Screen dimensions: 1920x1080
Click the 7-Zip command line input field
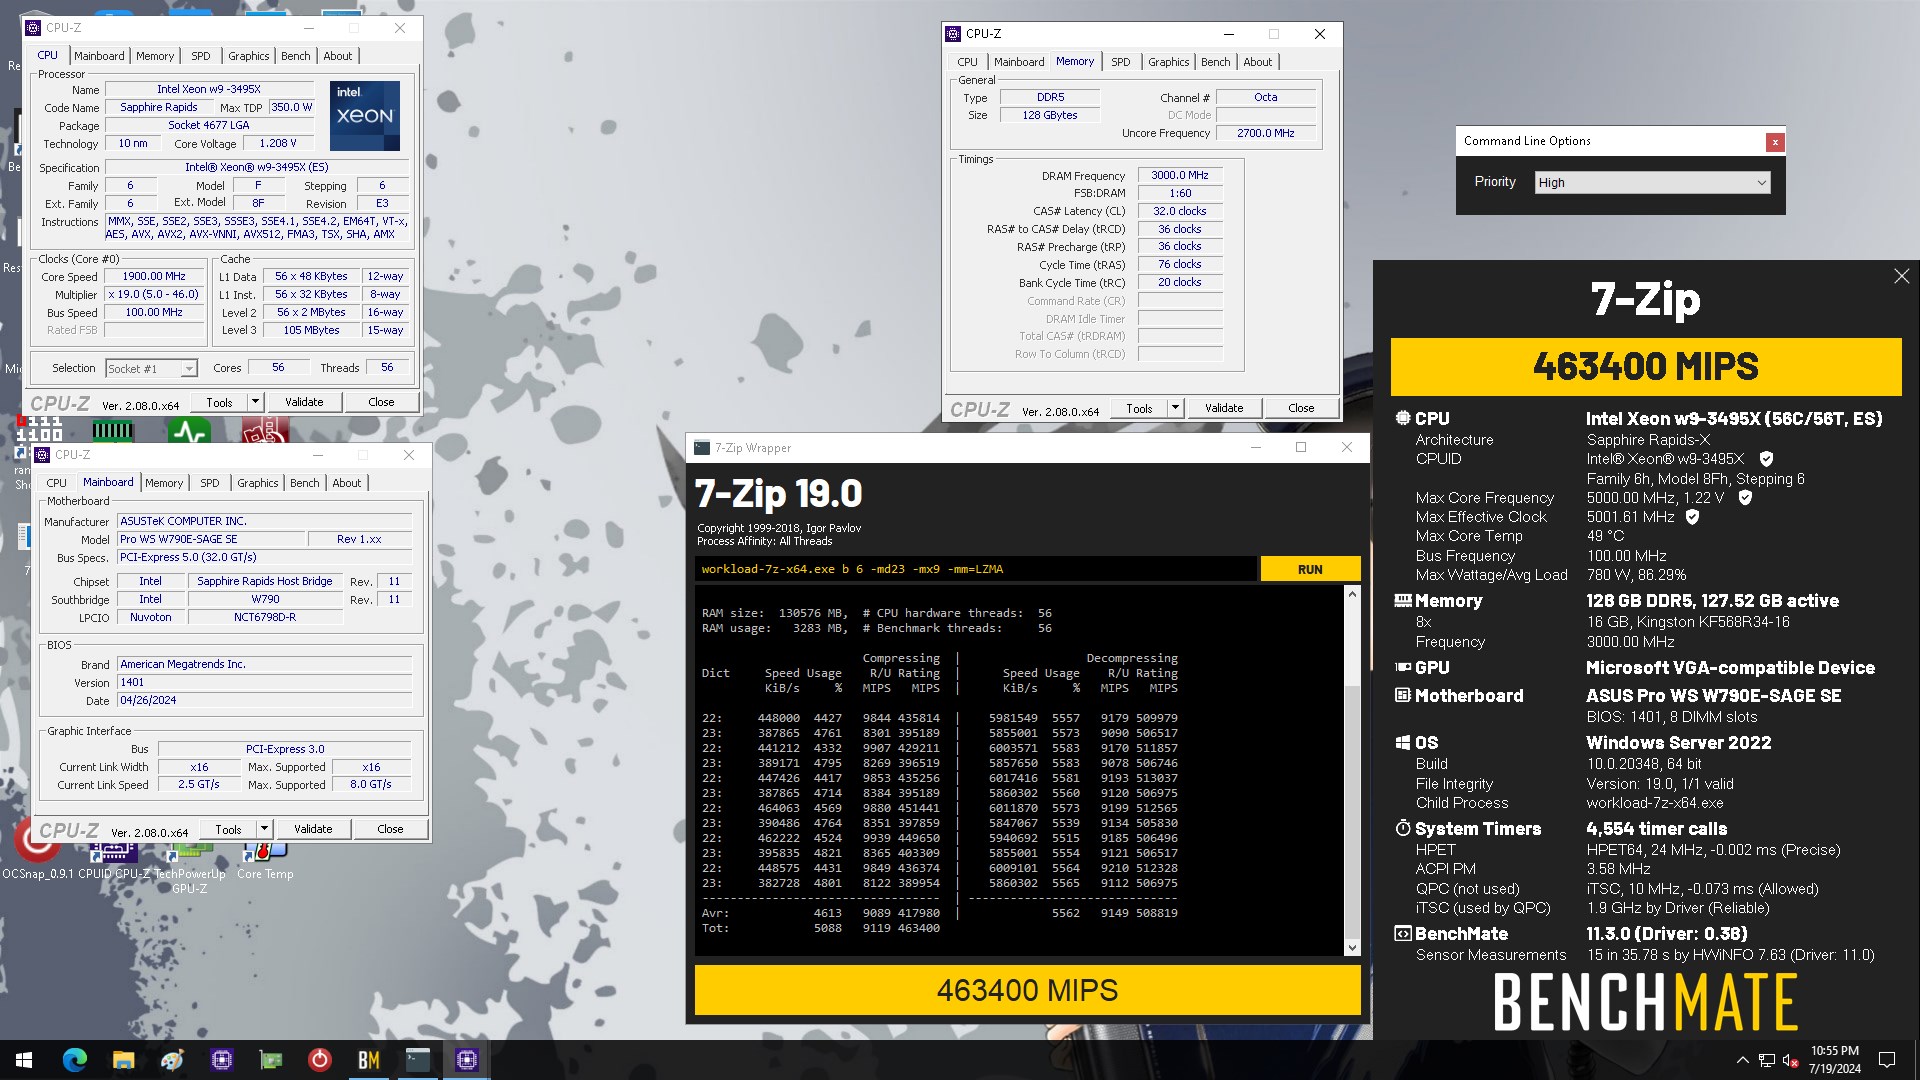click(975, 569)
